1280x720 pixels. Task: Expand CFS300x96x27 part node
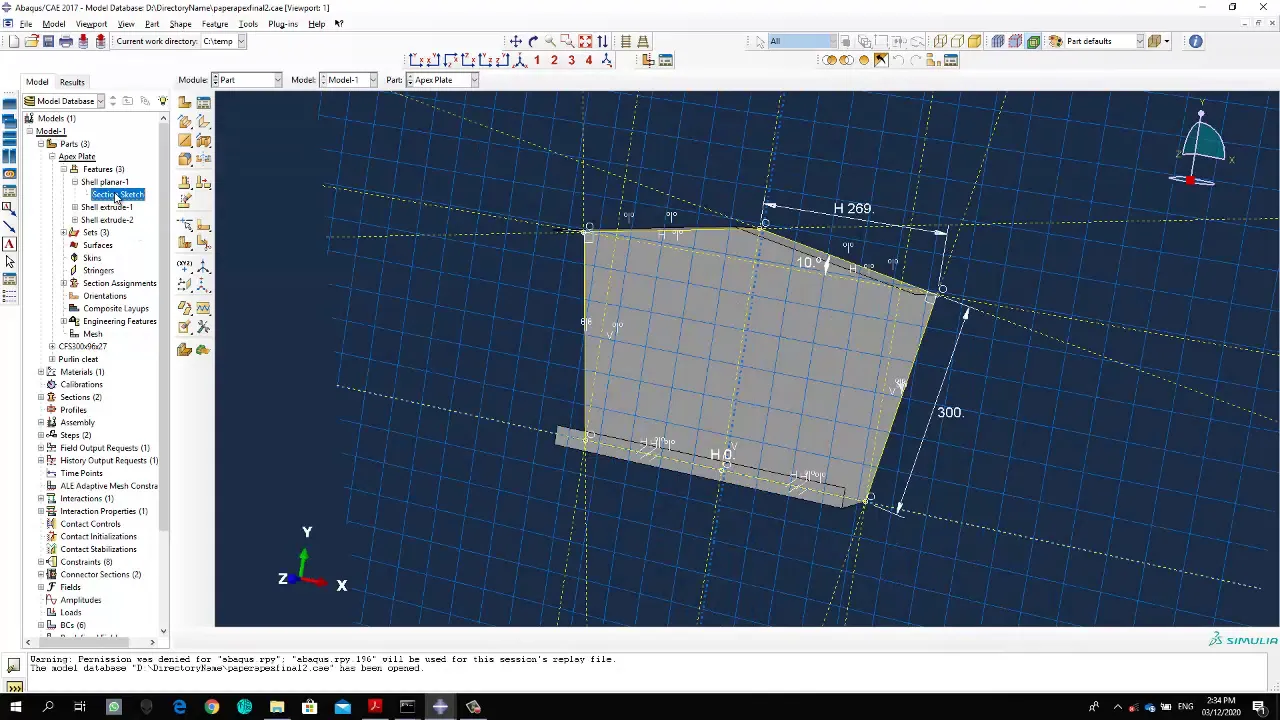click(52, 346)
